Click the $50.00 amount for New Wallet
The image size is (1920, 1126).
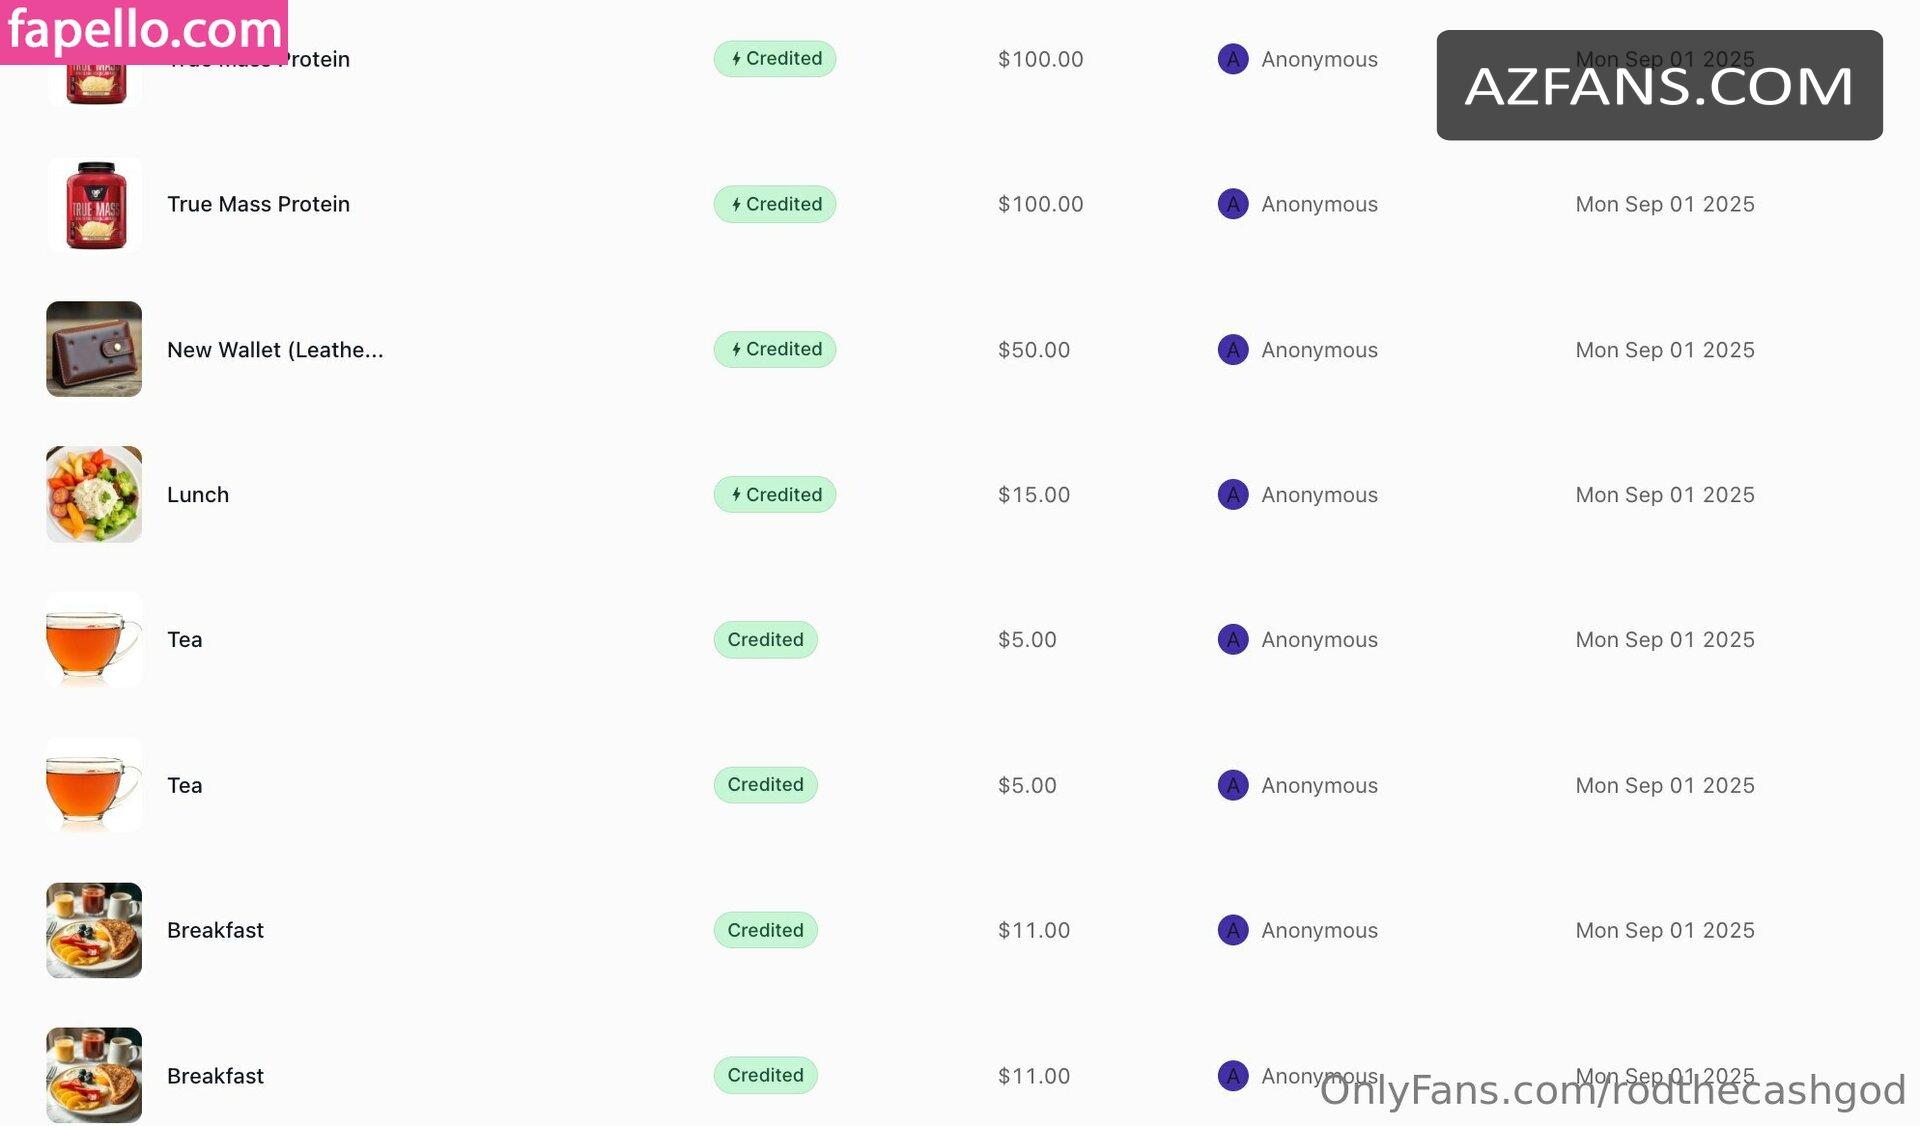point(1033,349)
